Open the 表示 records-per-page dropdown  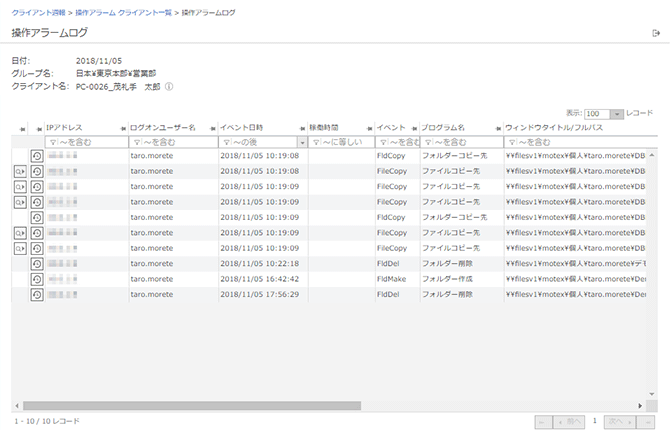(x=616, y=114)
